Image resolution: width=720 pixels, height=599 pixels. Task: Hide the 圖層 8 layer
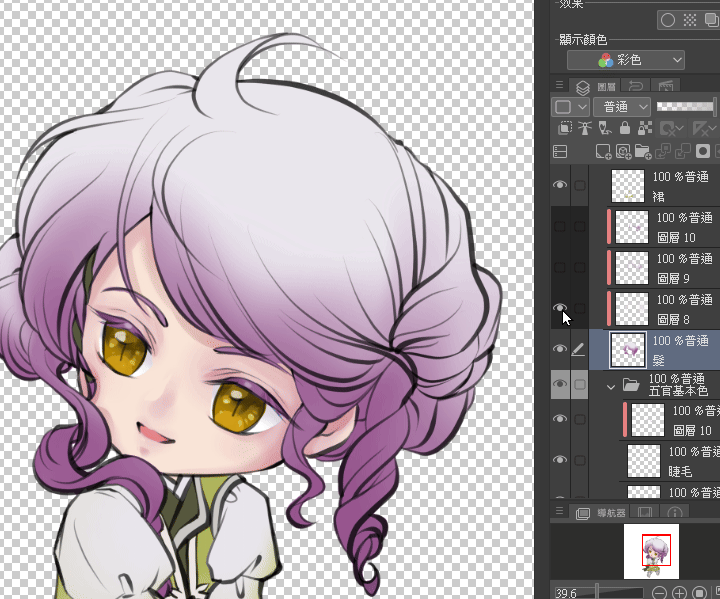pyautogui.click(x=560, y=308)
